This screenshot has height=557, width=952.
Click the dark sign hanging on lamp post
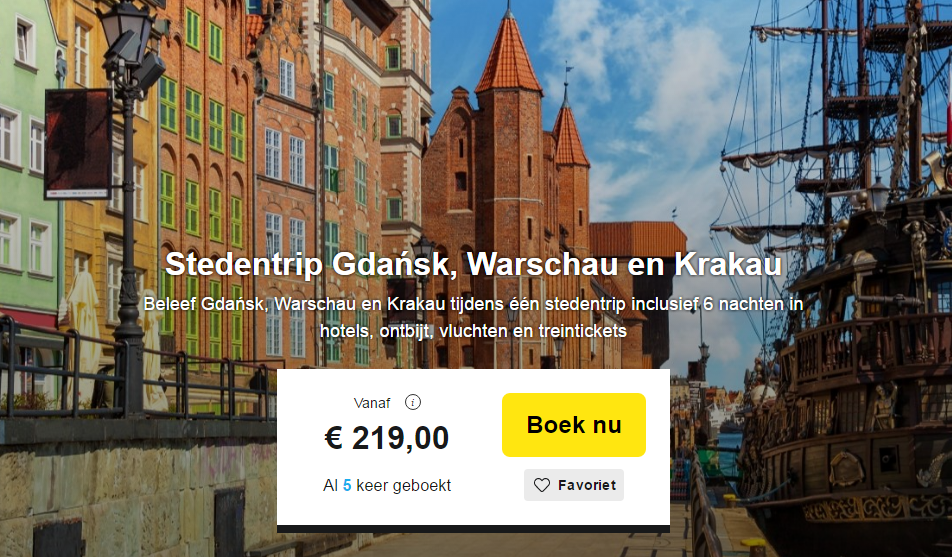click(x=78, y=143)
